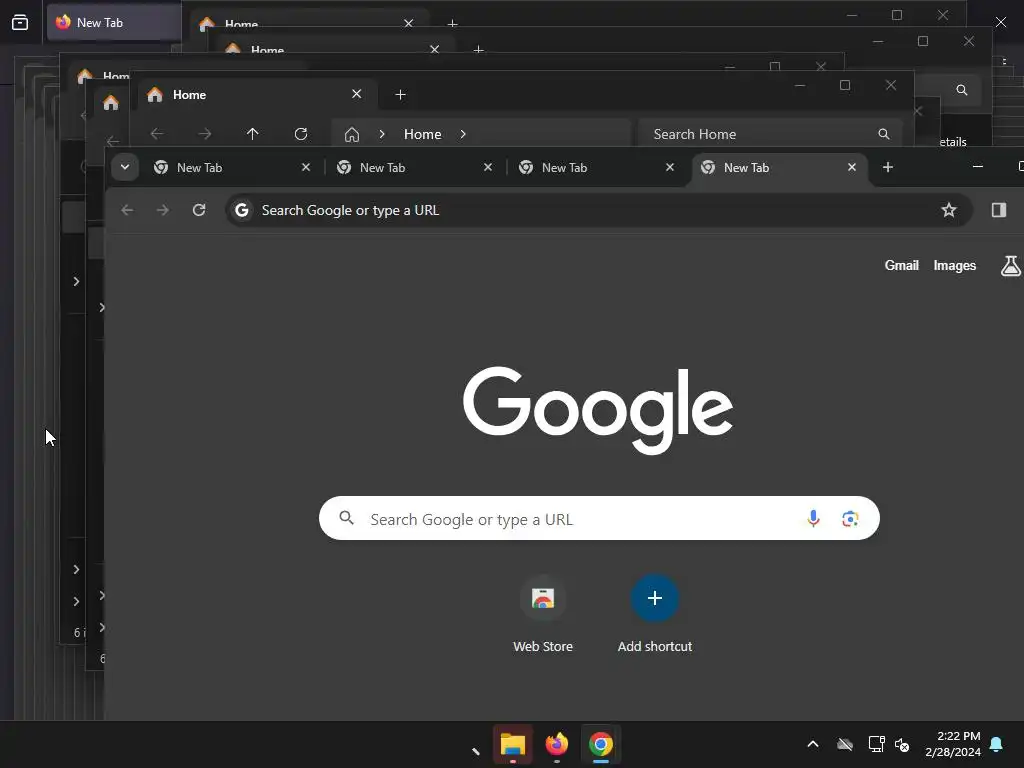Open the Web Store shortcut
This screenshot has width=1024, height=768.
coord(543,613)
